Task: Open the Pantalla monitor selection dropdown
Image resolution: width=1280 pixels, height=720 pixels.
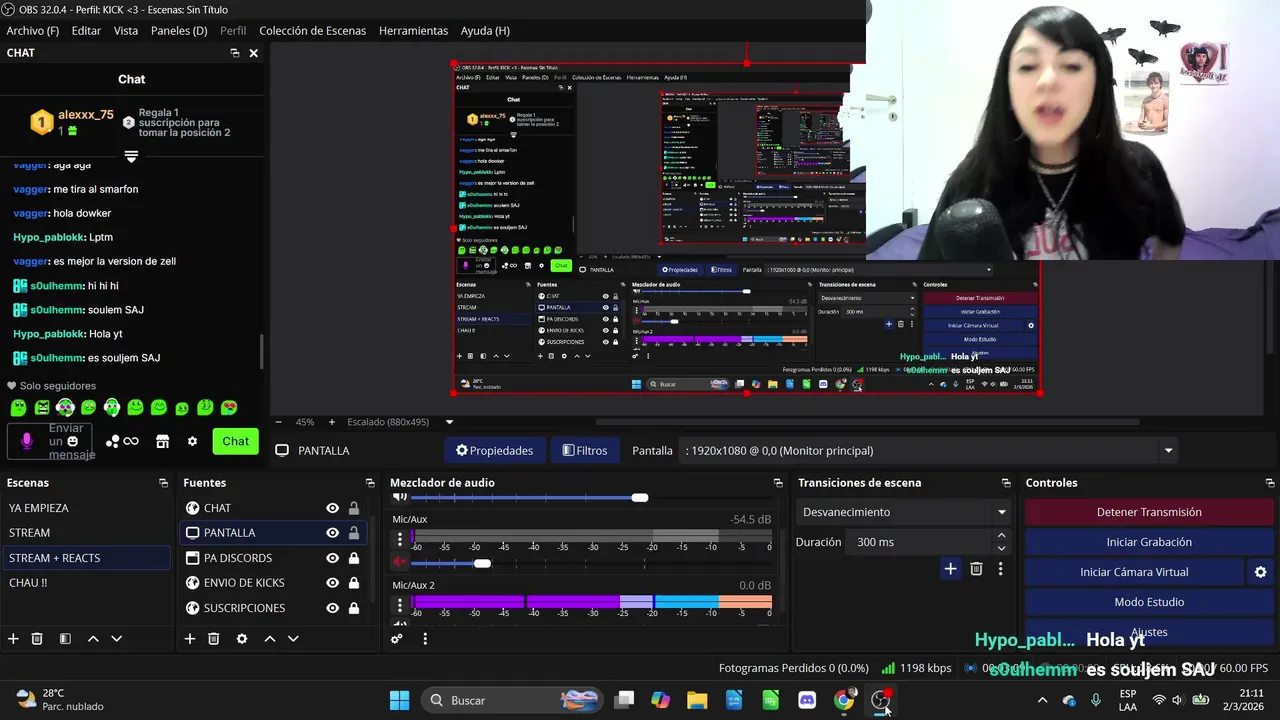Action: [x=929, y=451]
